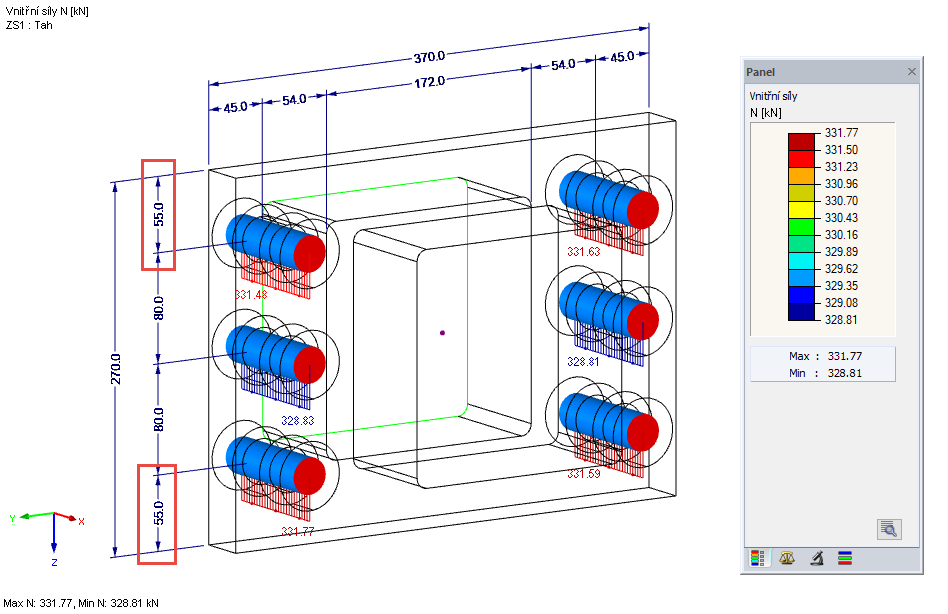Select the navy swatch above 328.81
948x614 pixels.
[x=801, y=311]
